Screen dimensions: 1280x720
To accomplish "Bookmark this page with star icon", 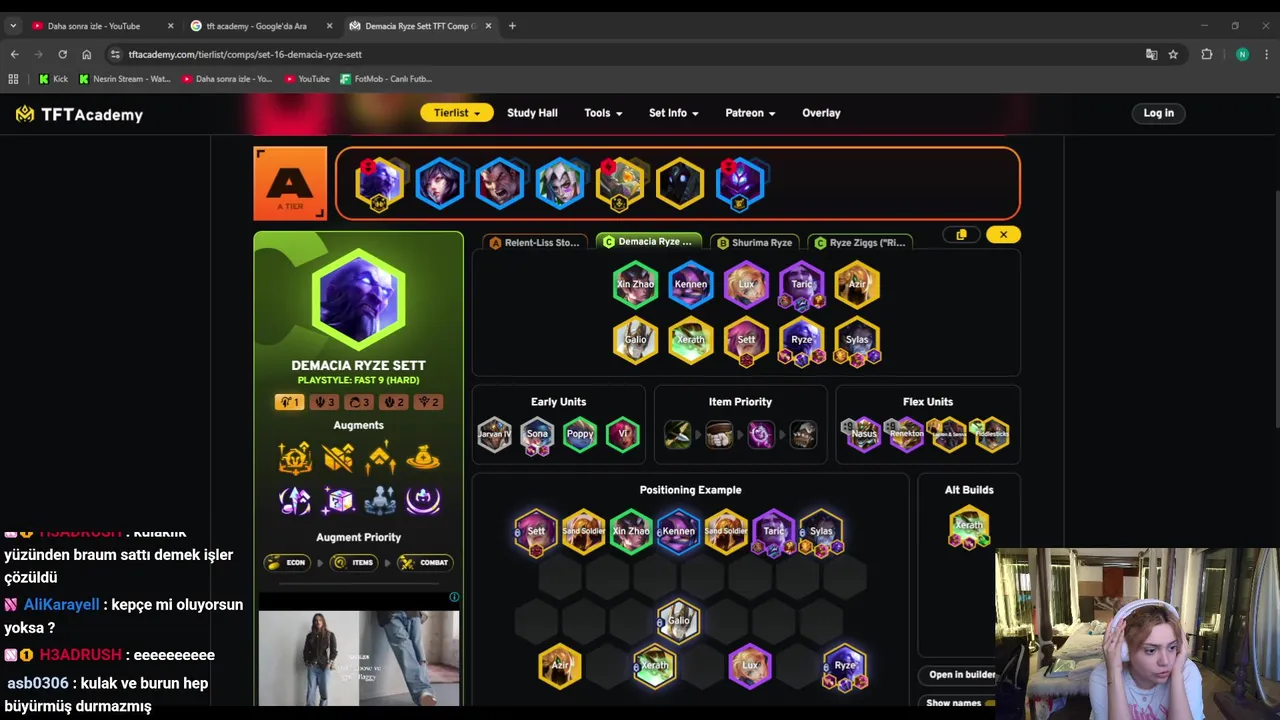I will pyautogui.click(x=1173, y=54).
